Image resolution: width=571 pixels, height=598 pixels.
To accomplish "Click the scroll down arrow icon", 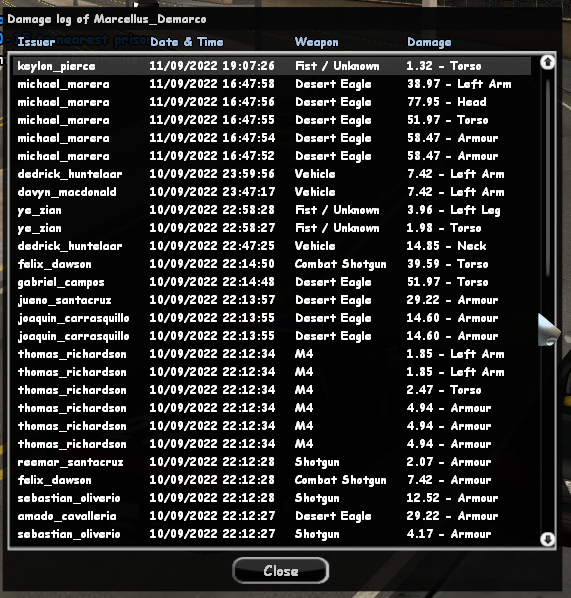I will tap(548, 539).
